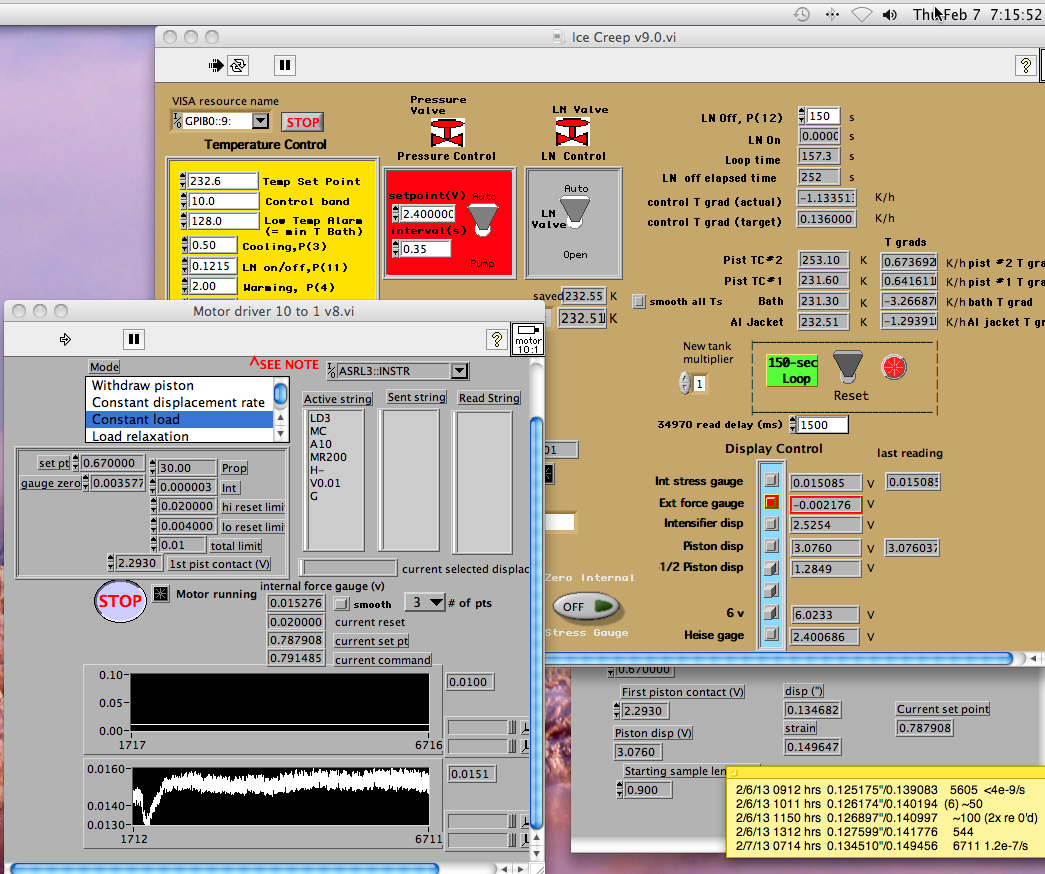Click the motor 10:1 VI icon
The height and width of the screenshot is (874, 1045).
[527, 339]
